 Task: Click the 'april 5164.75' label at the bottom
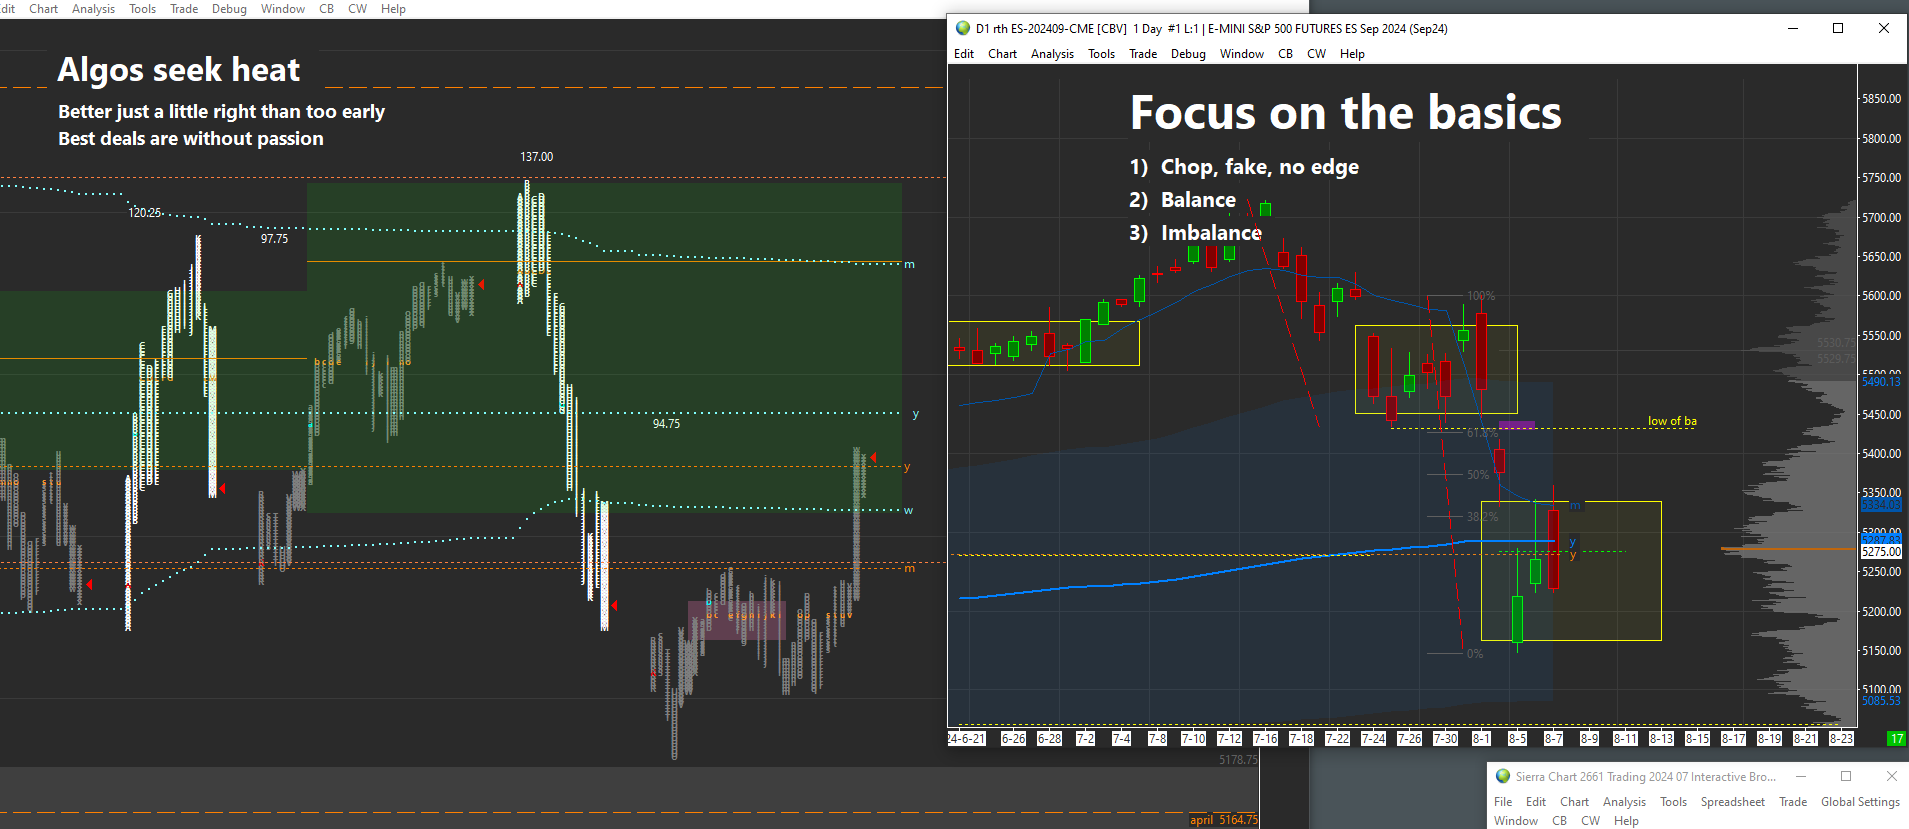coord(1224,820)
